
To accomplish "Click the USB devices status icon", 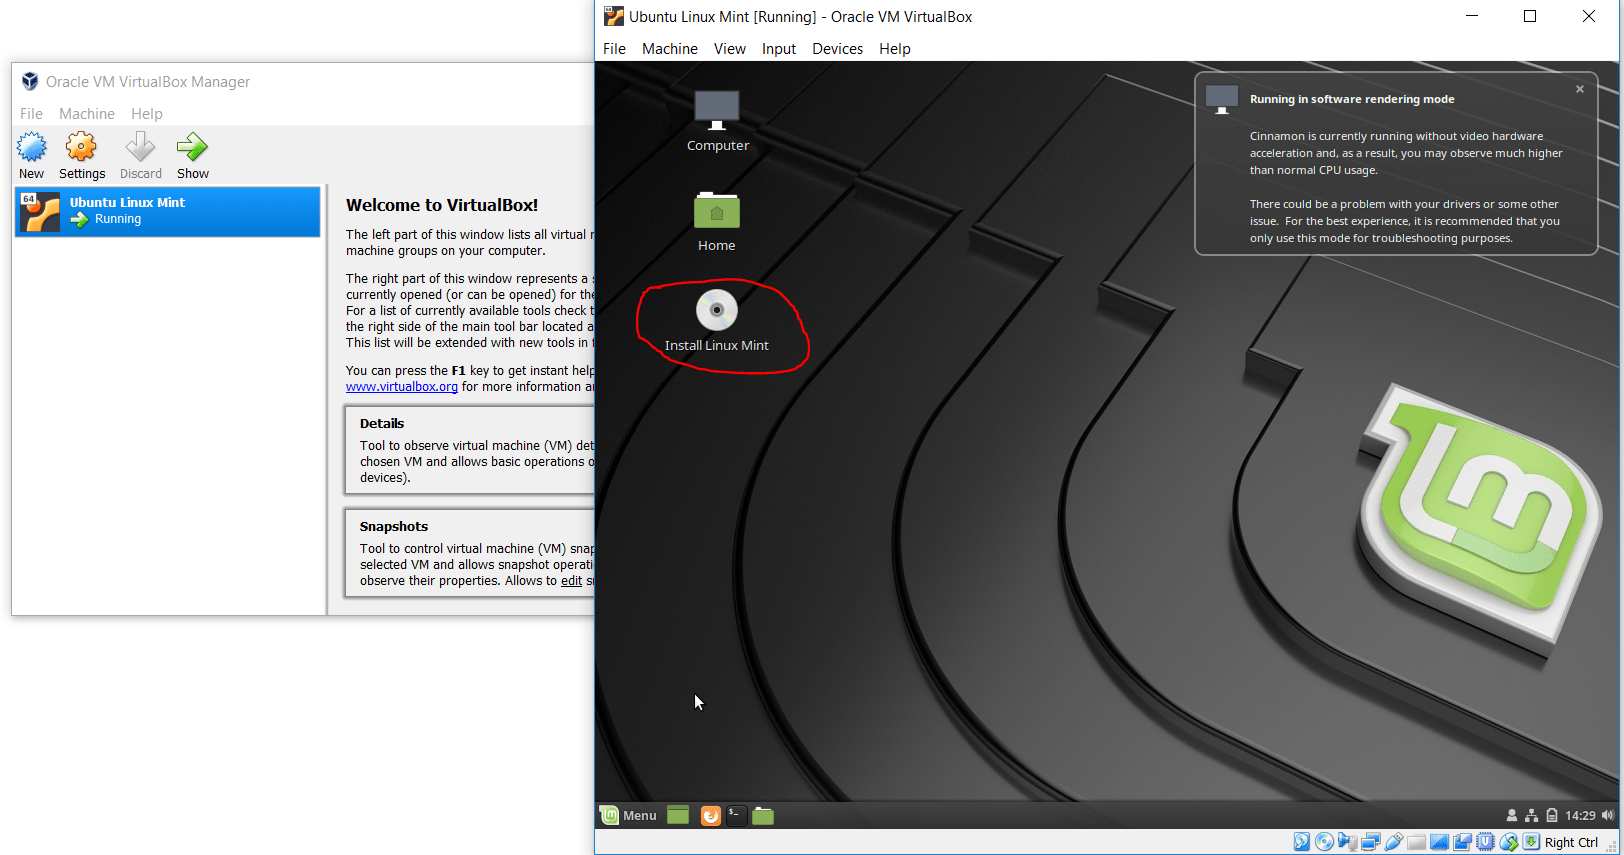I will click(1394, 842).
